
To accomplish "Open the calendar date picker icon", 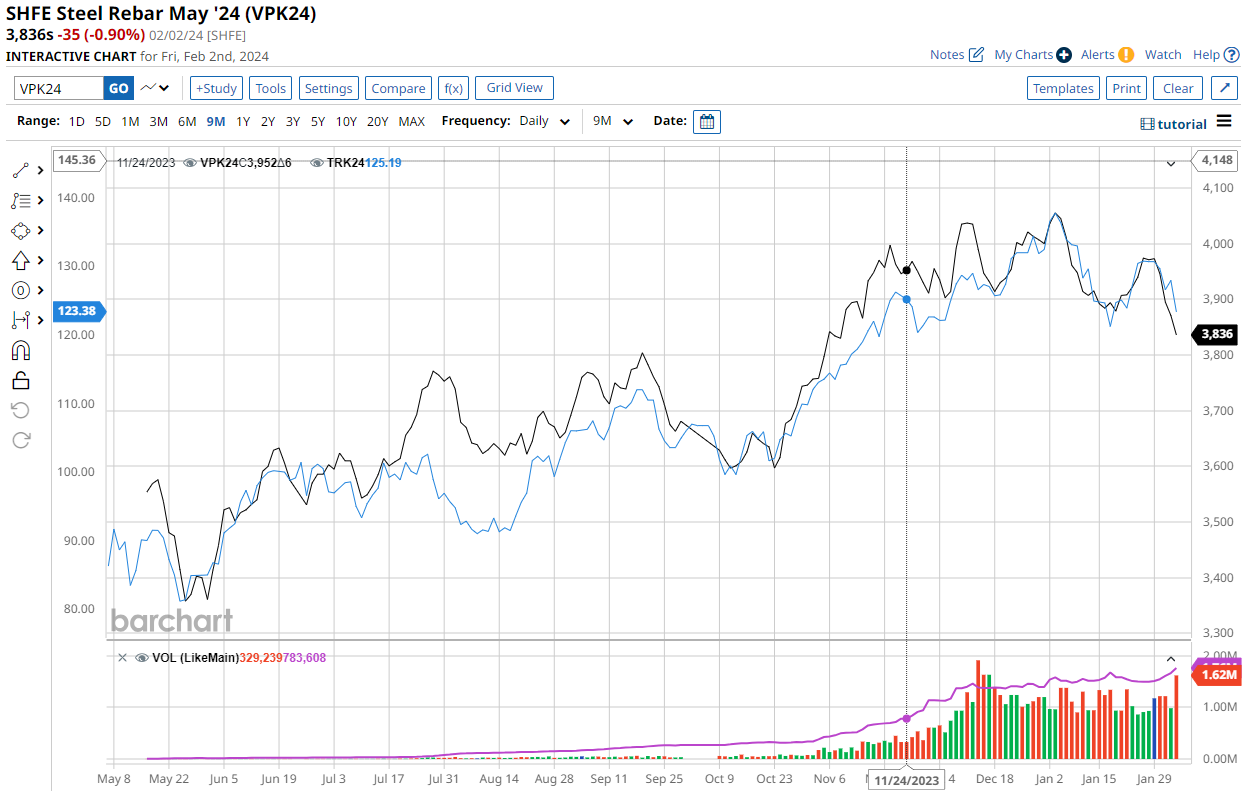I will tap(707, 122).
